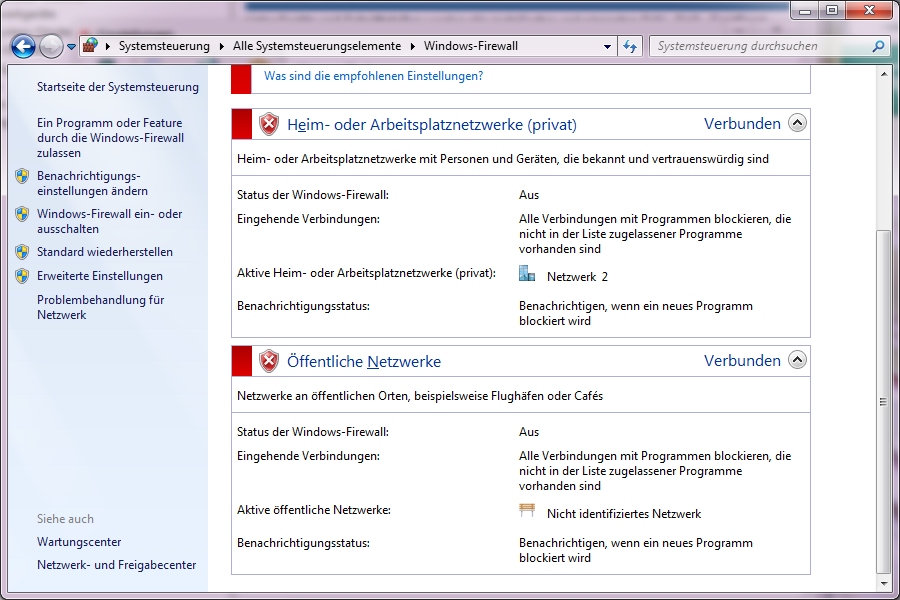Click Nicht identifiziertes Netzwerk text

tap(624, 514)
